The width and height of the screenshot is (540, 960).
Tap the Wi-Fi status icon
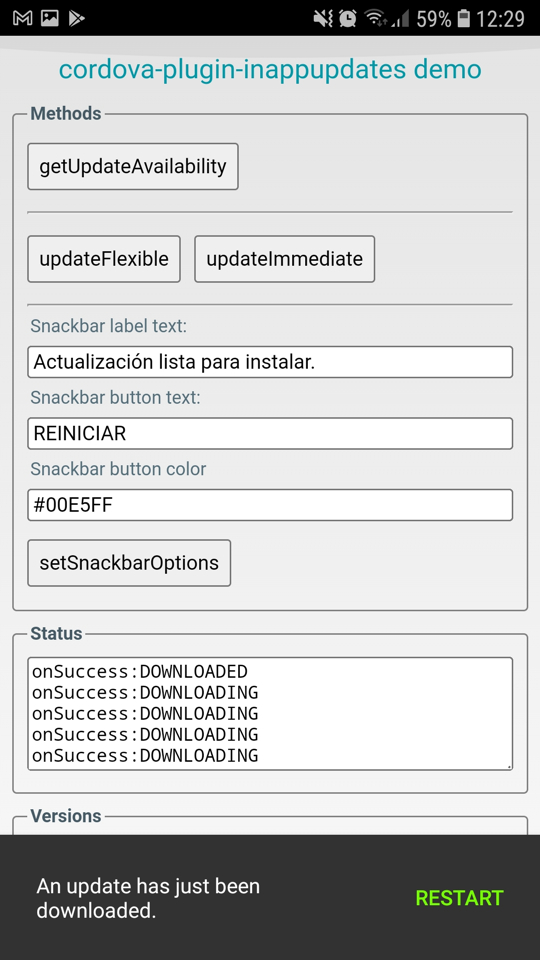375,18
